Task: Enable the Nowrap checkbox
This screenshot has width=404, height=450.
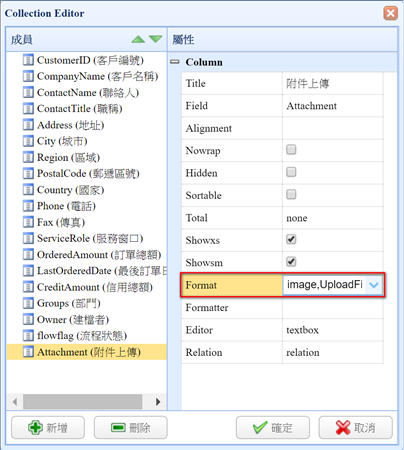Action: [x=291, y=150]
